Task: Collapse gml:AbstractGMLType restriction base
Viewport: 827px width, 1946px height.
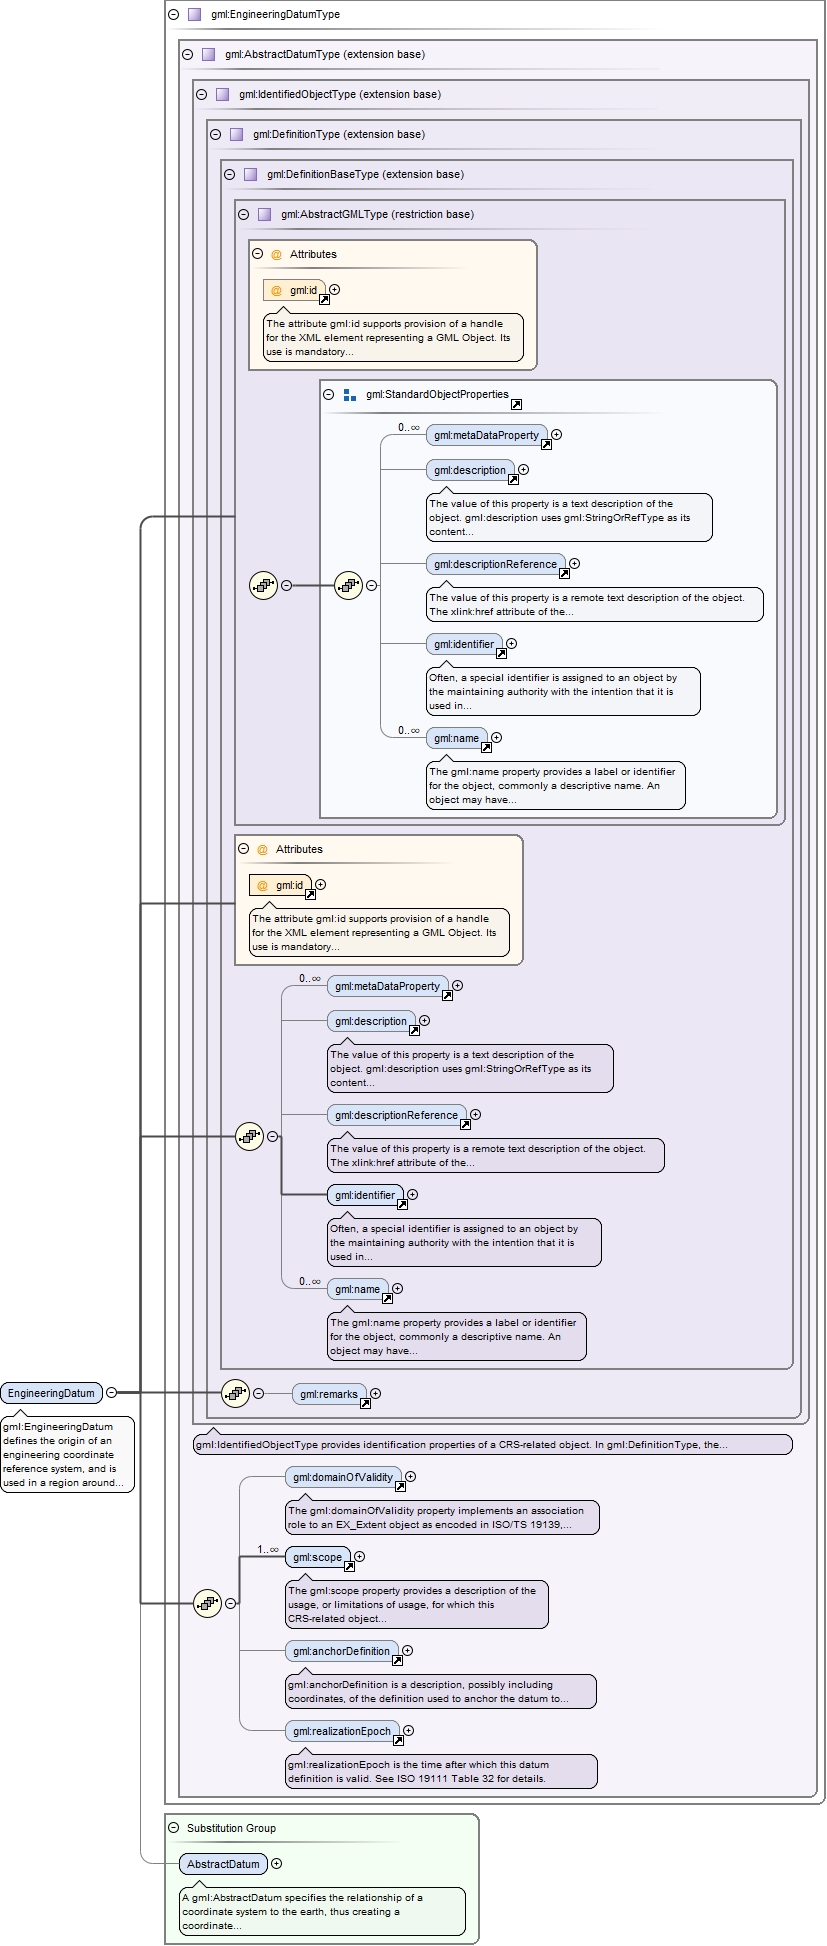Action: [244, 215]
